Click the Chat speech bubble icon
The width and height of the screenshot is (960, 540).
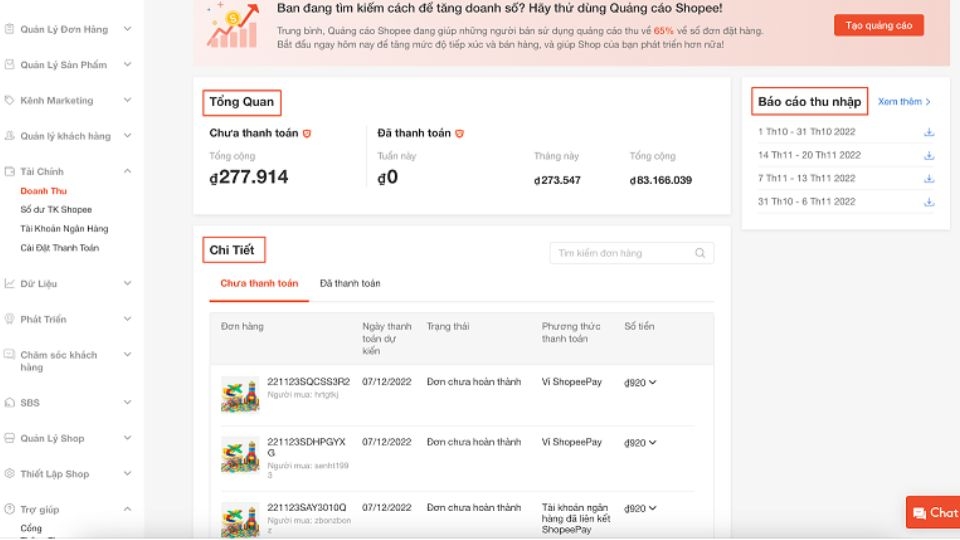[919, 513]
